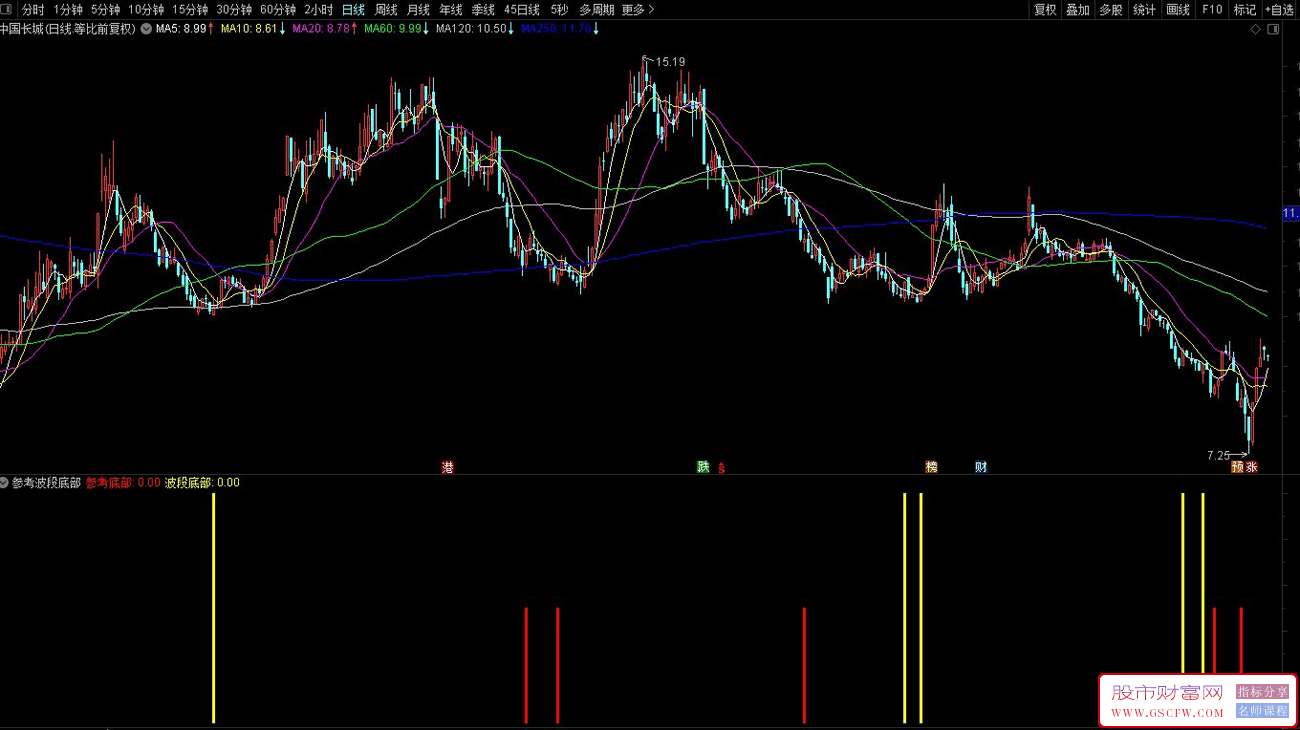
Task: Click the 中国长城 stock title text
Action: [67, 29]
